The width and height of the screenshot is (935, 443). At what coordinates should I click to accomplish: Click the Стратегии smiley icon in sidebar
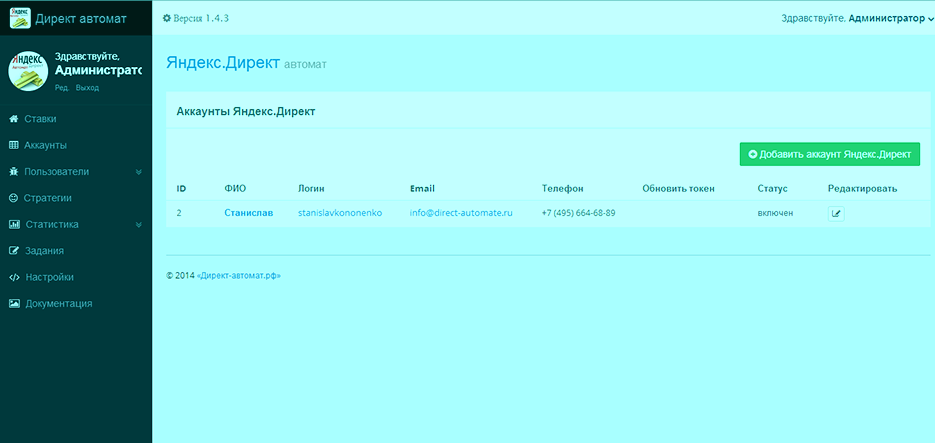[x=14, y=198]
